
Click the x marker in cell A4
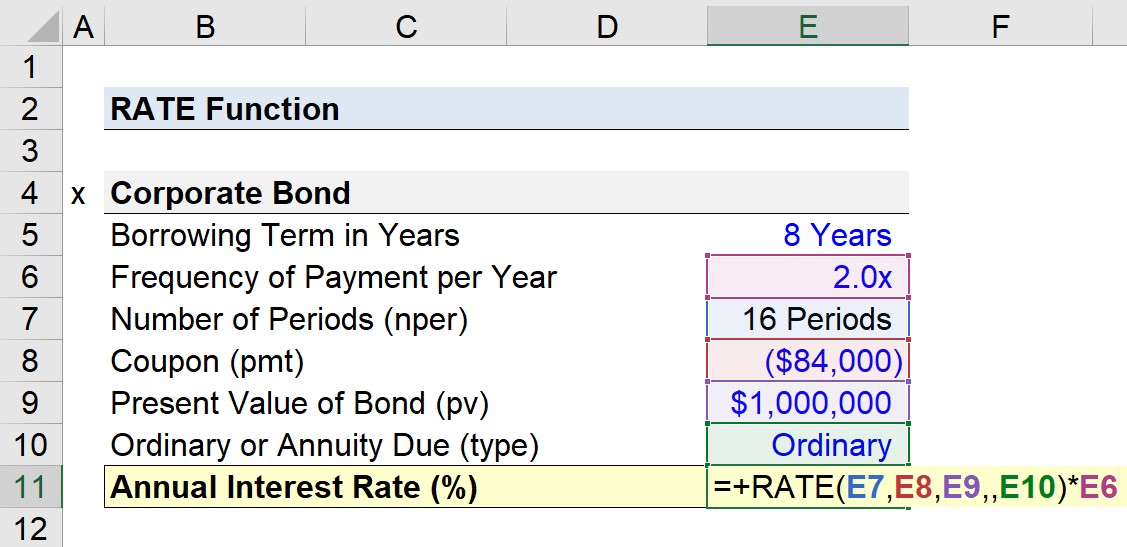point(79,194)
